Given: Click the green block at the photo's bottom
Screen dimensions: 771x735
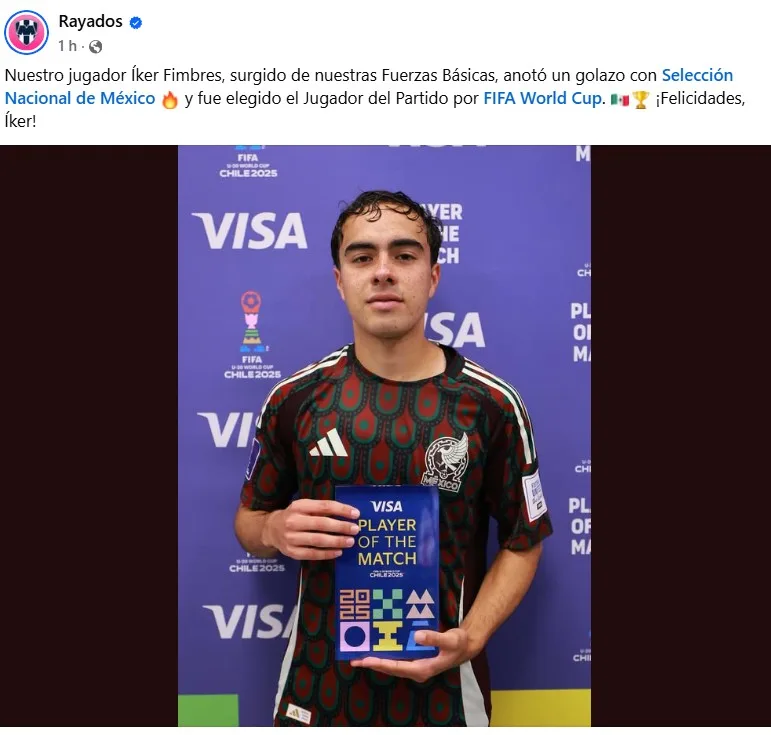Looking at the screenshot, I should pyautogui.click(x=208, y=711).
